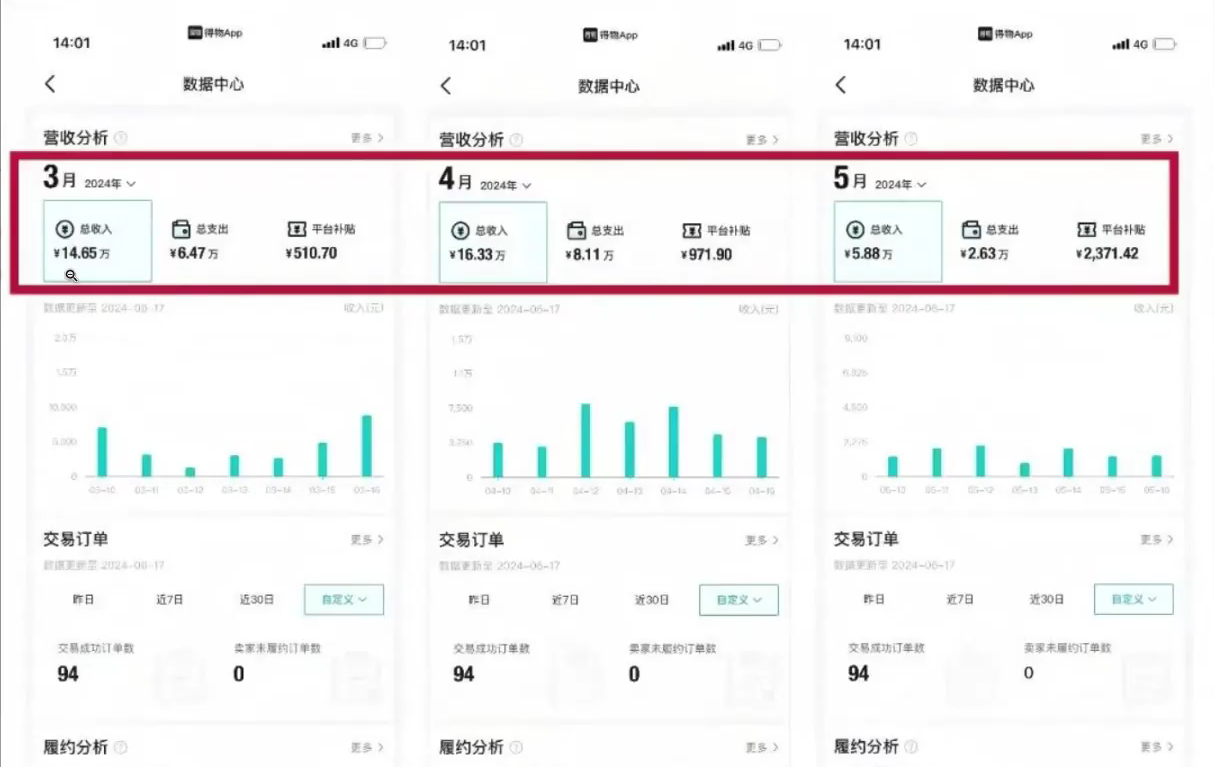Open 更多 for 营收分析 on the 4月 screen
Viewport: 1214px width, 767px height.
click(762, 140)
